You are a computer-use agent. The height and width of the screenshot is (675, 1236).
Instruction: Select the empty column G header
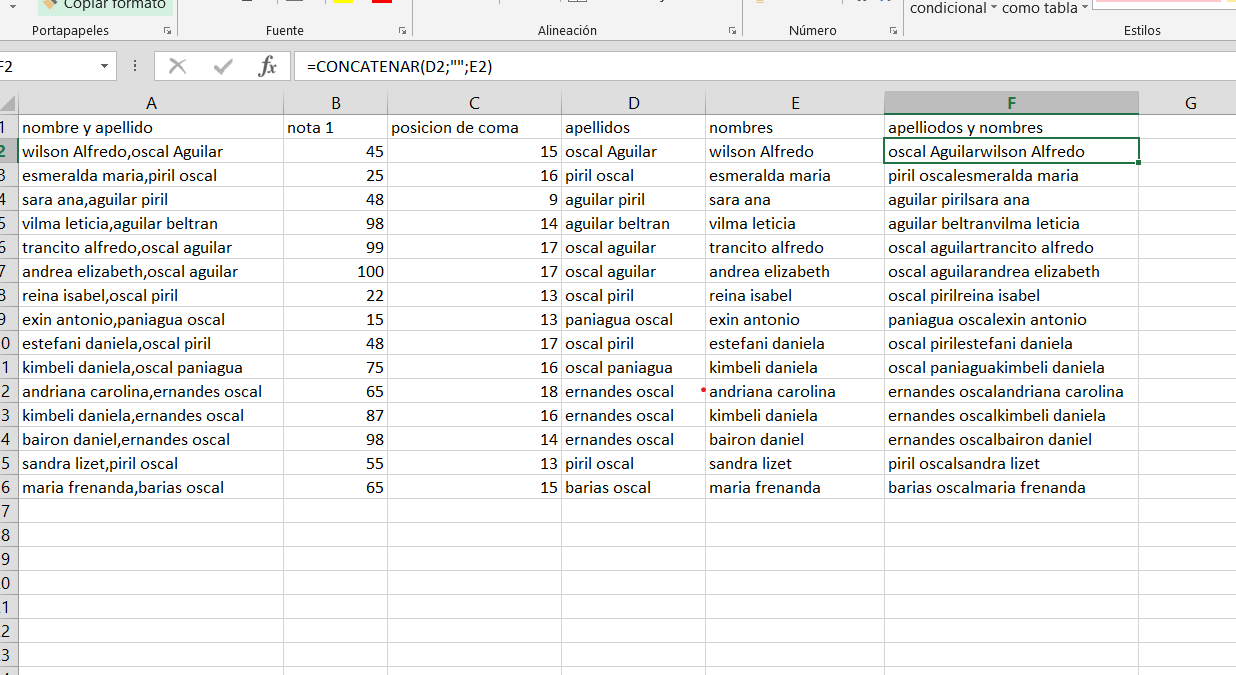click(x=1190, y=103)
